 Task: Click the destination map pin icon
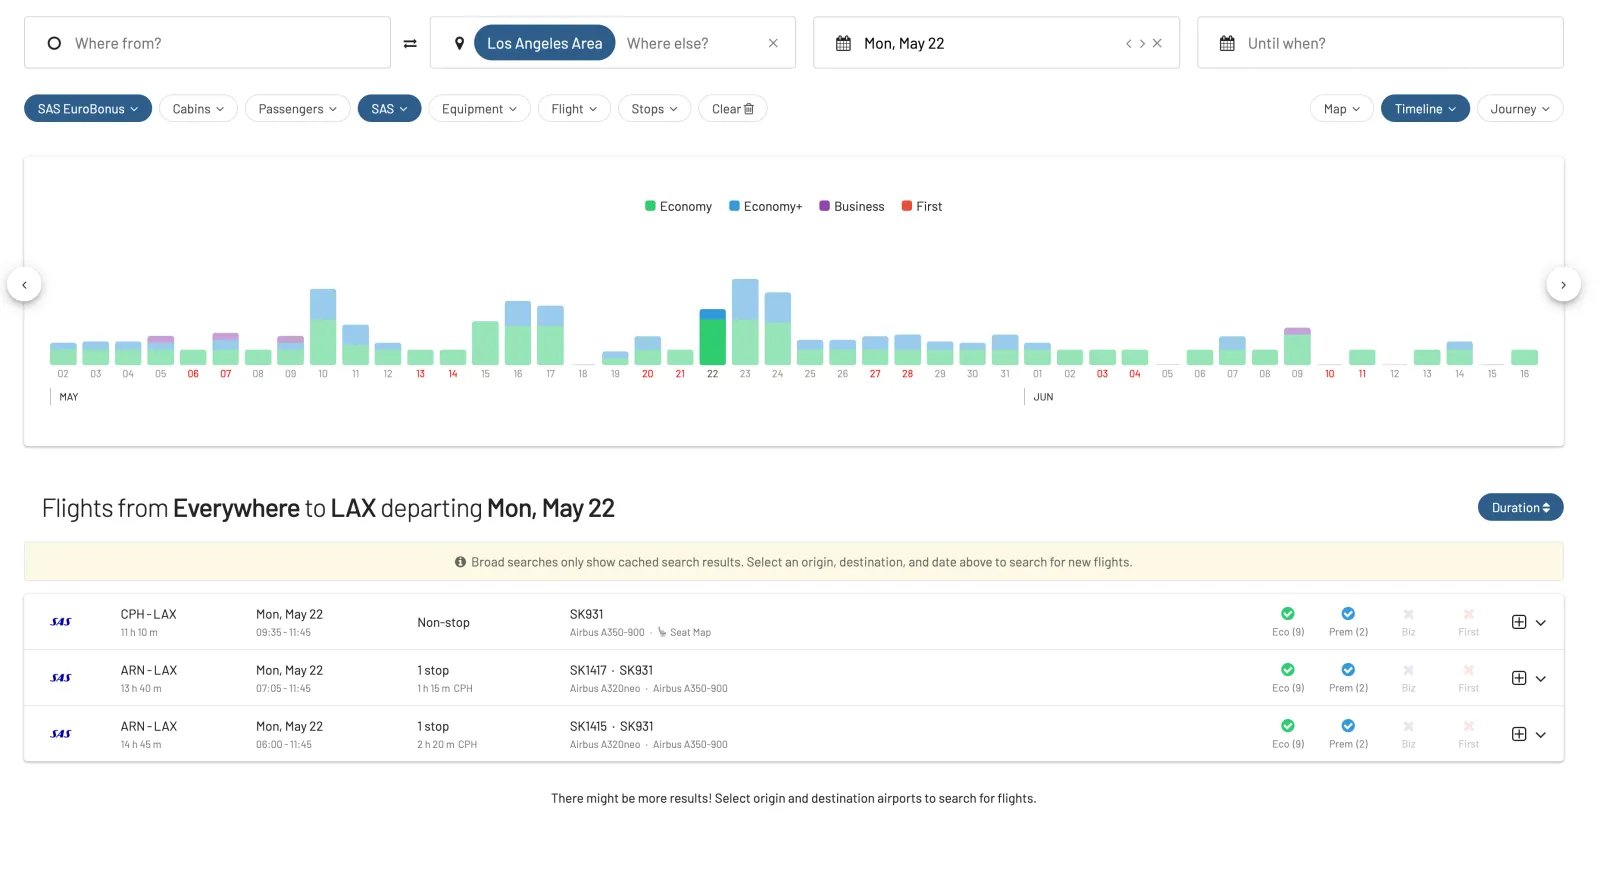(459, 43)
